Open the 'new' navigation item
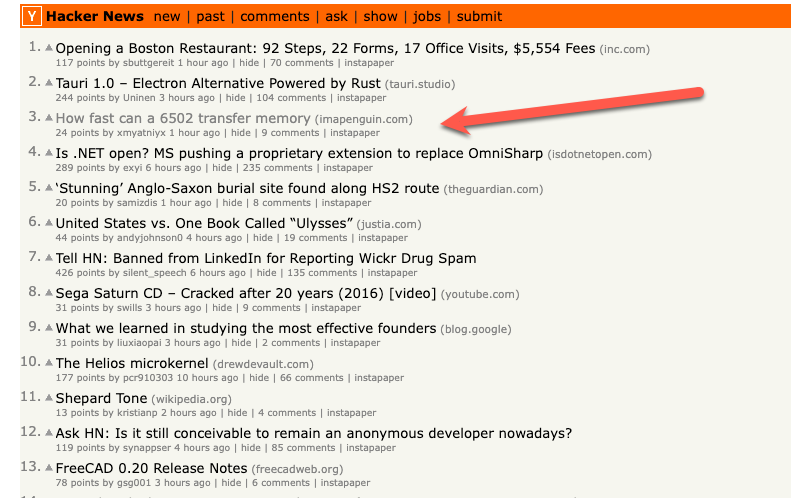 167,16
